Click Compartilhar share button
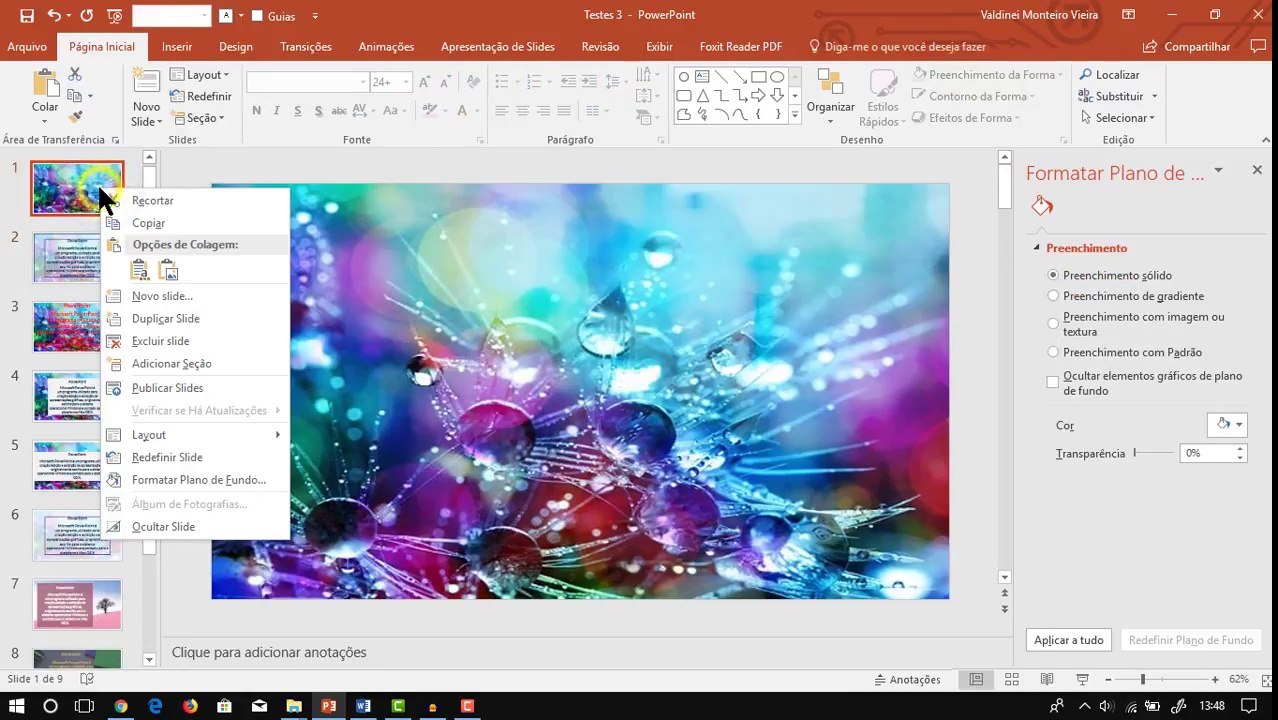 tap(1186, 47)
